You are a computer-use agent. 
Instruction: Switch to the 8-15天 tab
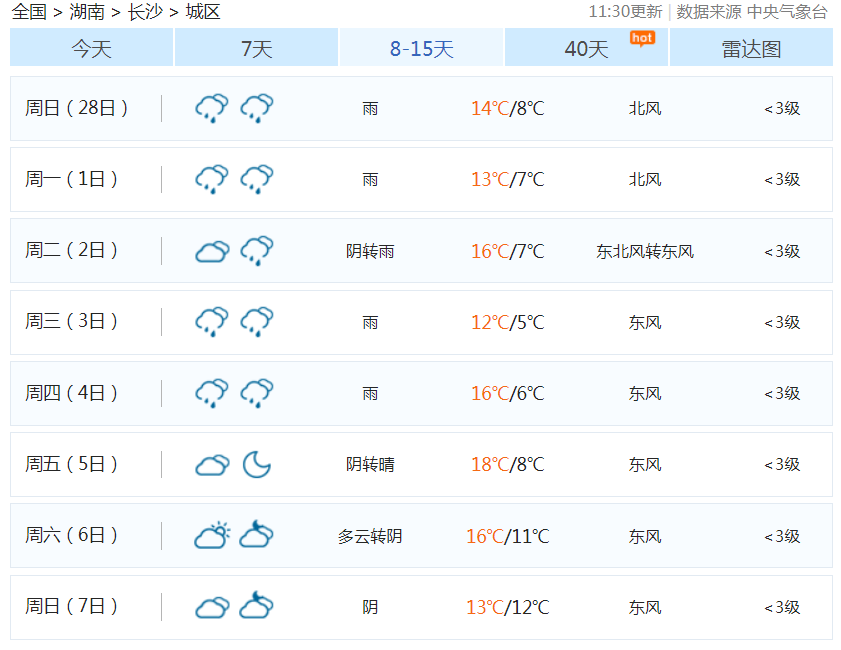[421, 47]
